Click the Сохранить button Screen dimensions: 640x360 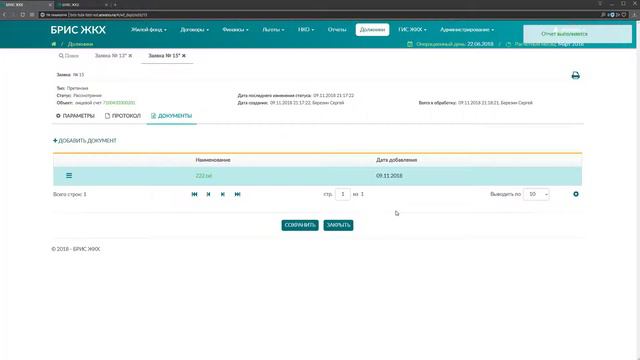(300, 225)
